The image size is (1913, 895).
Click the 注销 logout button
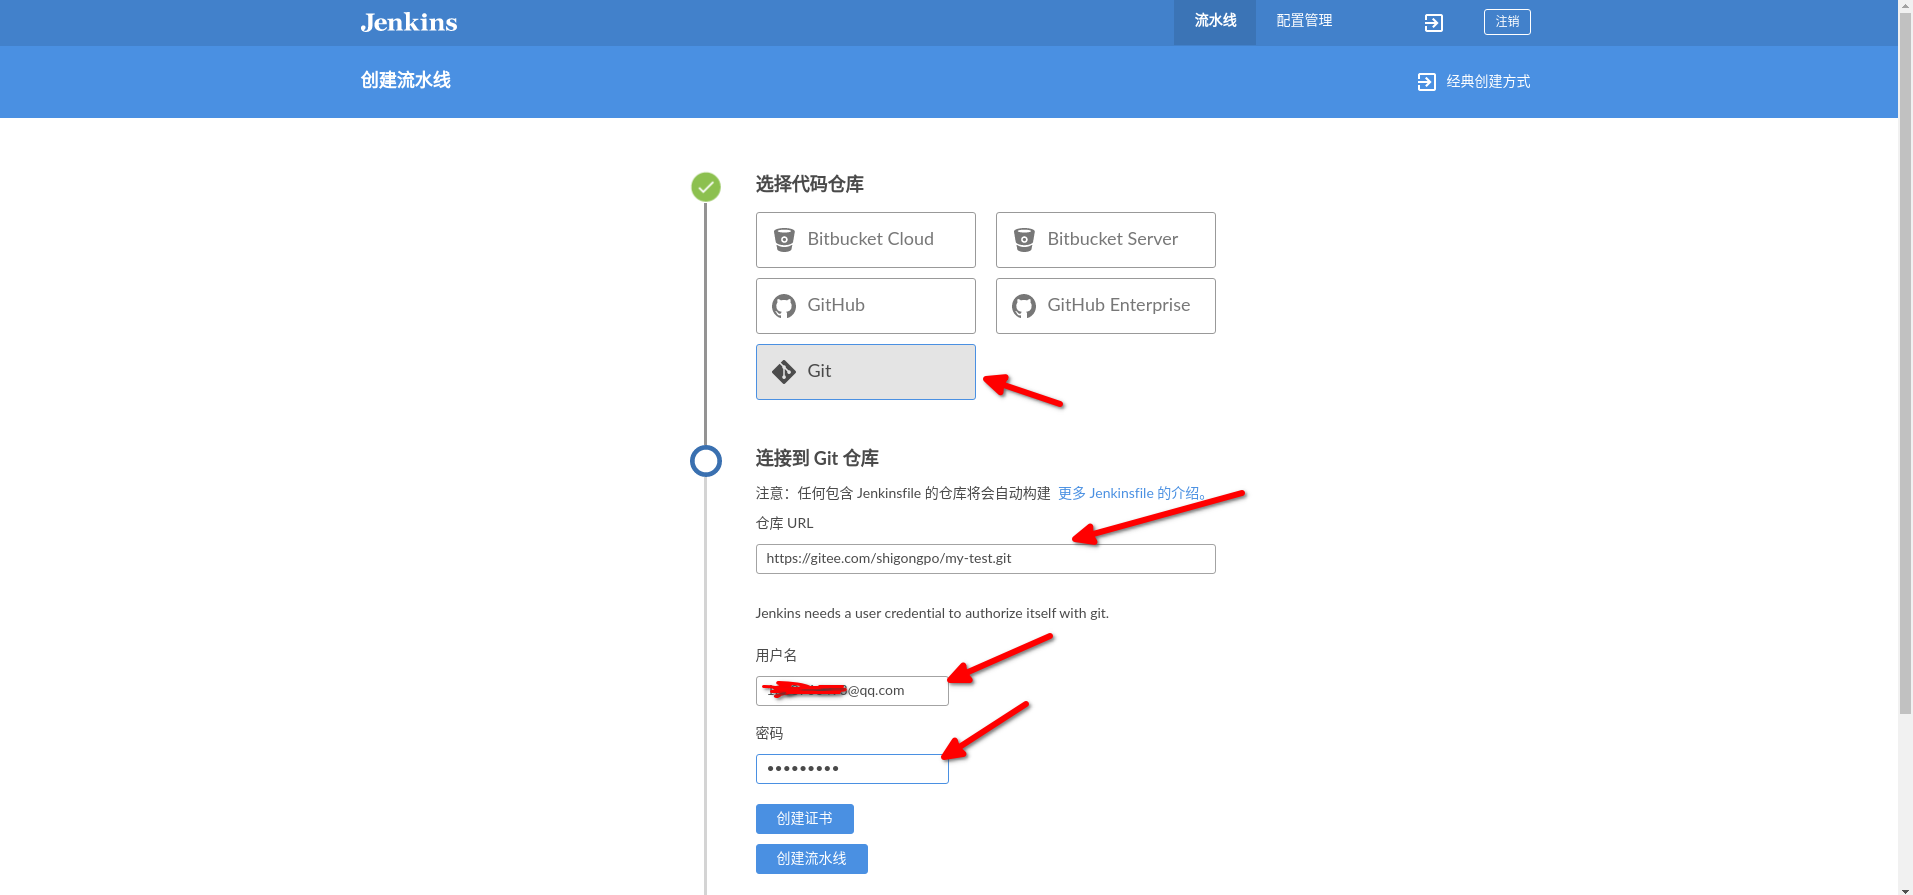pyautogui.click(x=1507, y=22)
